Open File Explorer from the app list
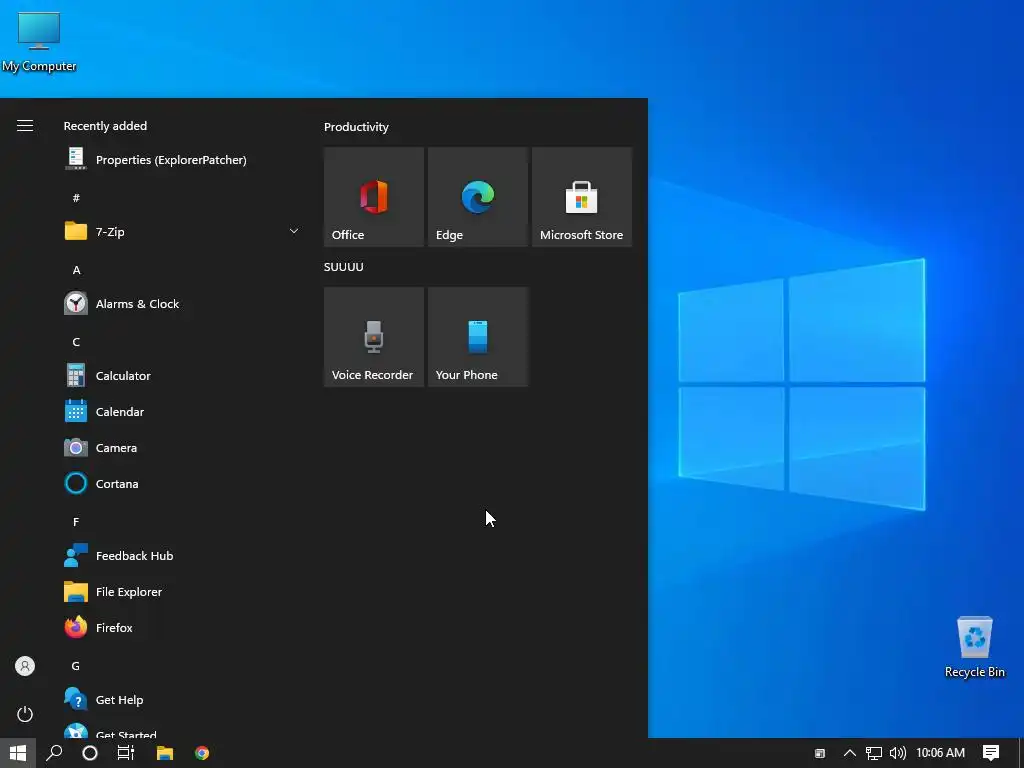Screen dimensions: 1024x768 click(x=182, y=592)
